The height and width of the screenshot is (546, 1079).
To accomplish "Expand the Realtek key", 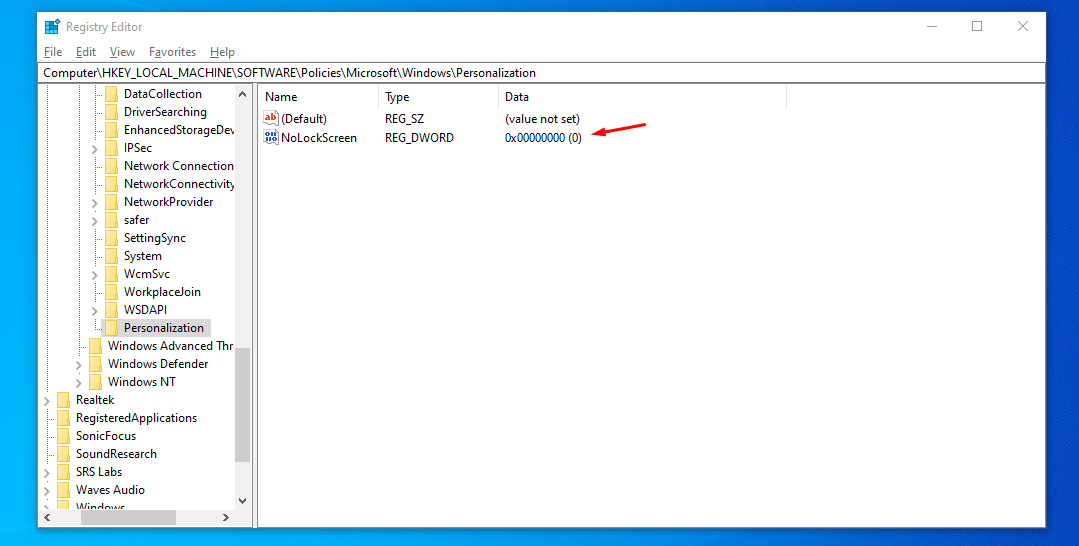I will 46,400.
